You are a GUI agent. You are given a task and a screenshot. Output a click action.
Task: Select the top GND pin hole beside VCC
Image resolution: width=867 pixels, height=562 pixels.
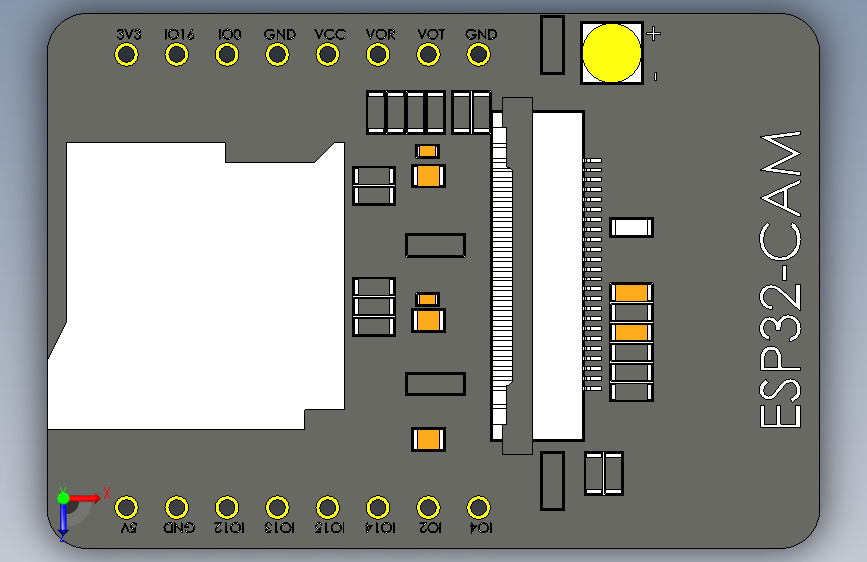(x=278, y=55)
